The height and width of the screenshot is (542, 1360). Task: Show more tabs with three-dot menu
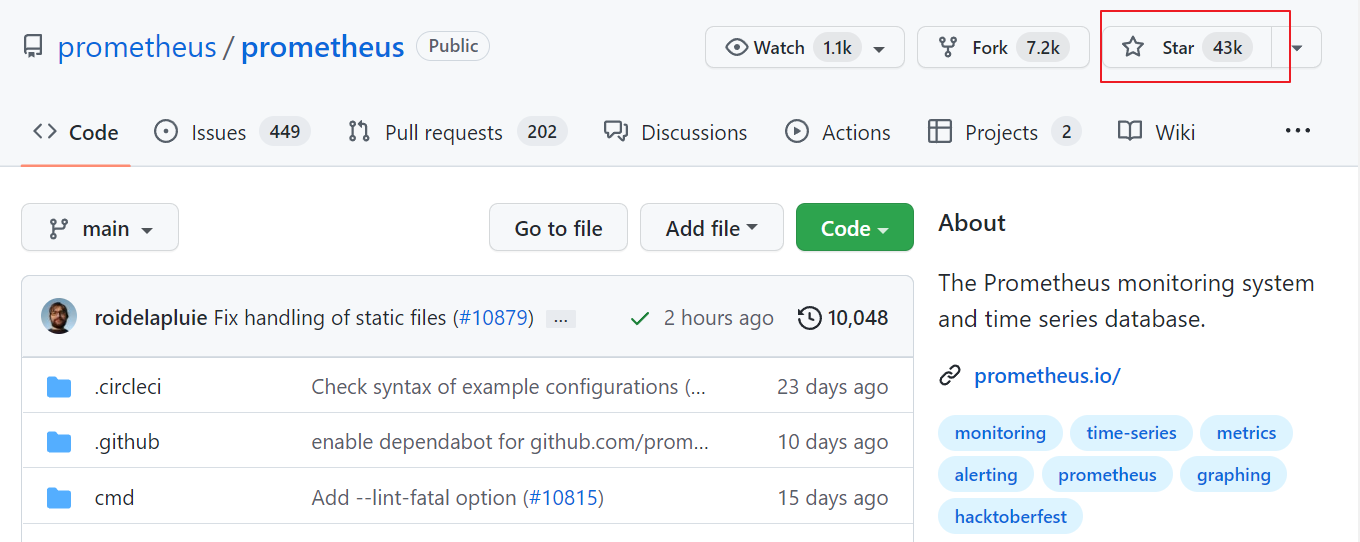pos(1297,131)
